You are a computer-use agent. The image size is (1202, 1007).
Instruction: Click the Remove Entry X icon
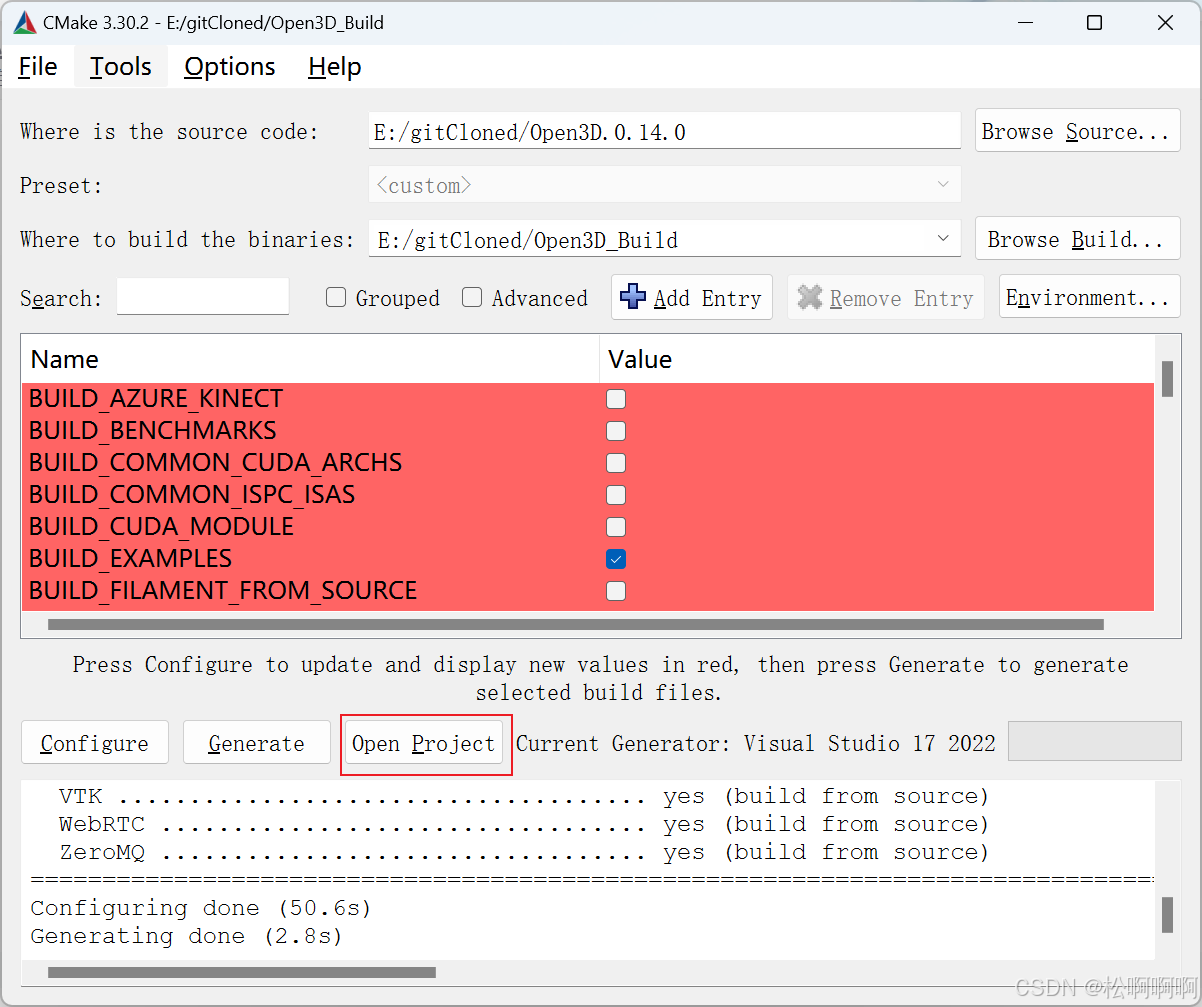(x=809, y=297)
